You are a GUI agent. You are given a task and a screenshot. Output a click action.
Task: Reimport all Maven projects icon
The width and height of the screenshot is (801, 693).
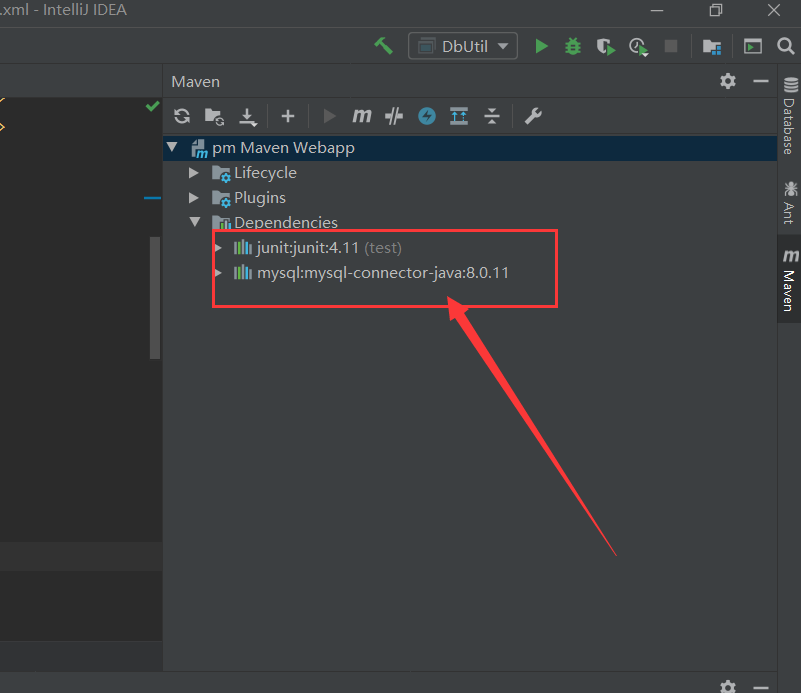coord(182,116)
